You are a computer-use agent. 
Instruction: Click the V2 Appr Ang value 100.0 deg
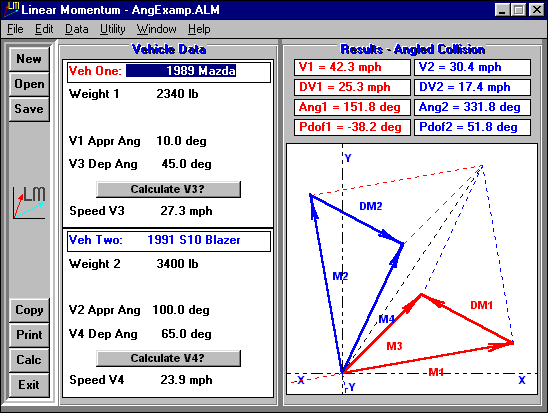point(181,310)
